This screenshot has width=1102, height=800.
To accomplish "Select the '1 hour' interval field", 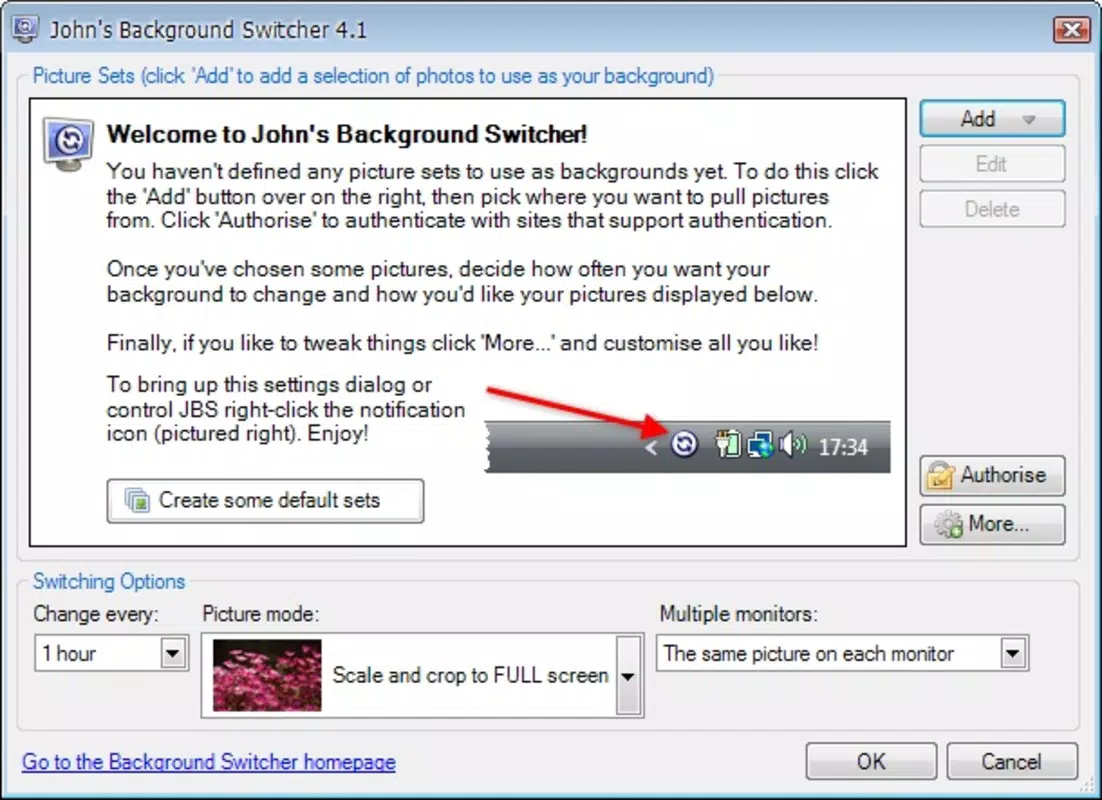I will coord(111,653).
